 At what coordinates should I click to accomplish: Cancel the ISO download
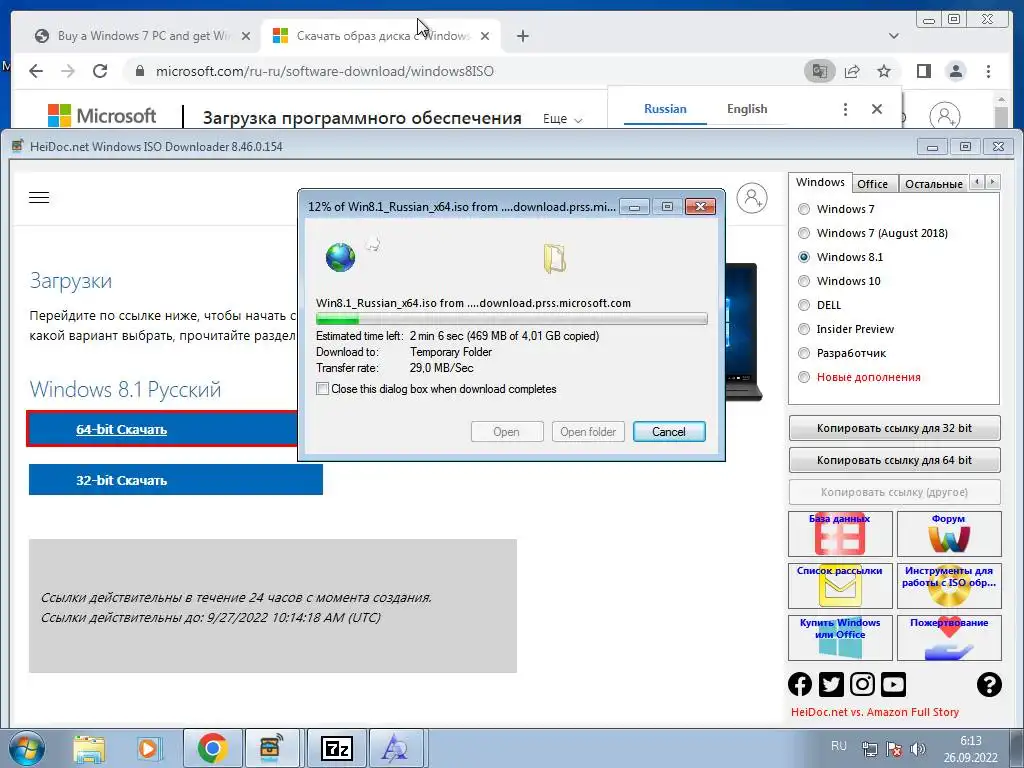669,432
